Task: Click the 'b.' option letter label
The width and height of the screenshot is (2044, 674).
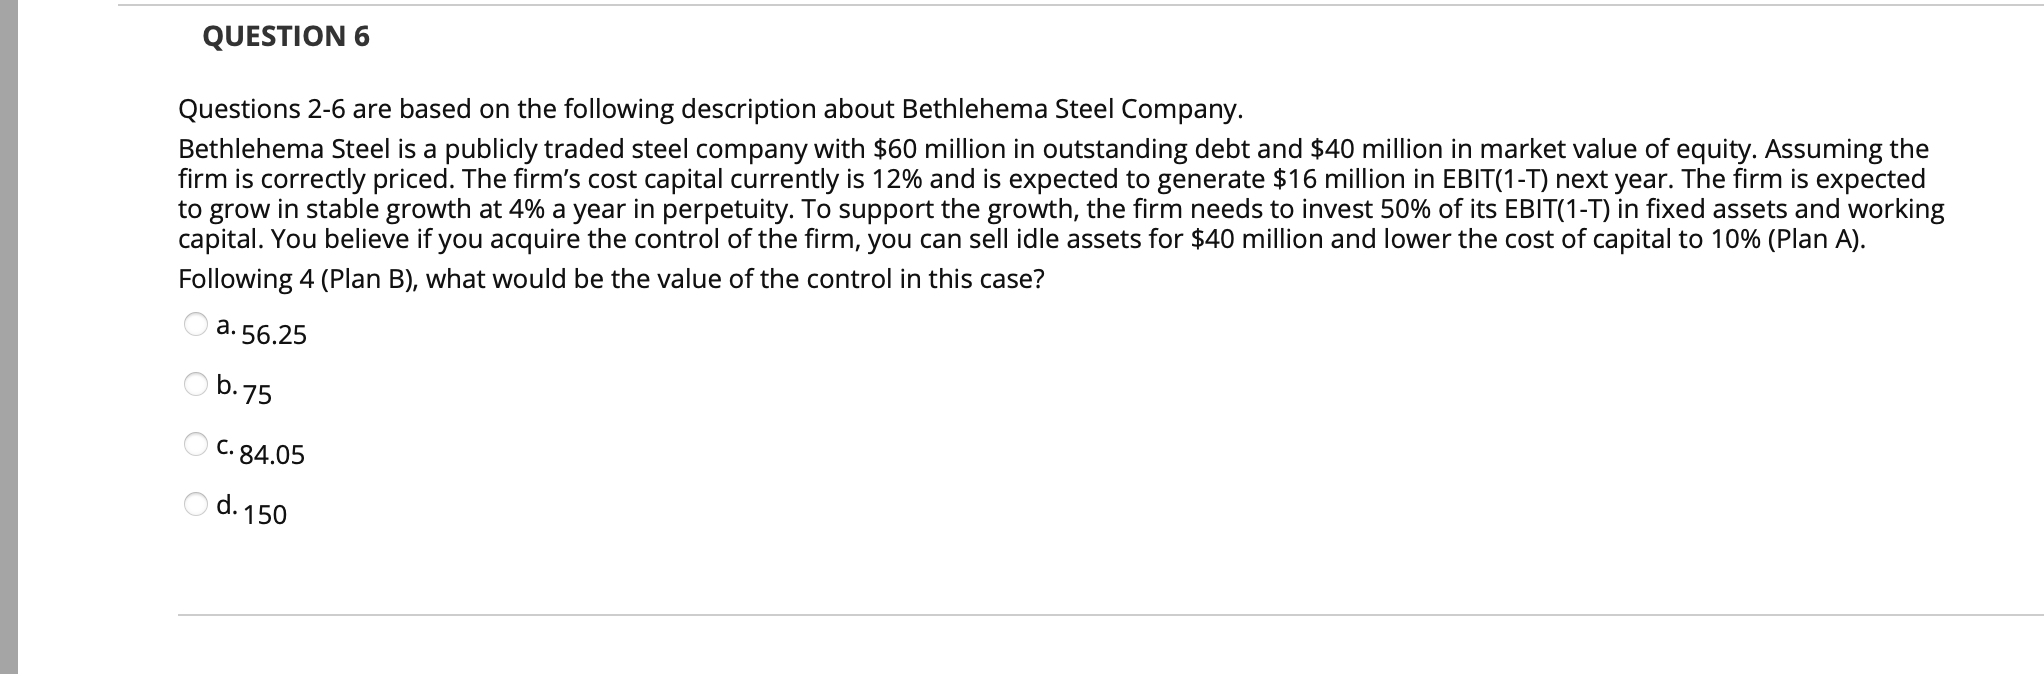Action: coord(227,385)
